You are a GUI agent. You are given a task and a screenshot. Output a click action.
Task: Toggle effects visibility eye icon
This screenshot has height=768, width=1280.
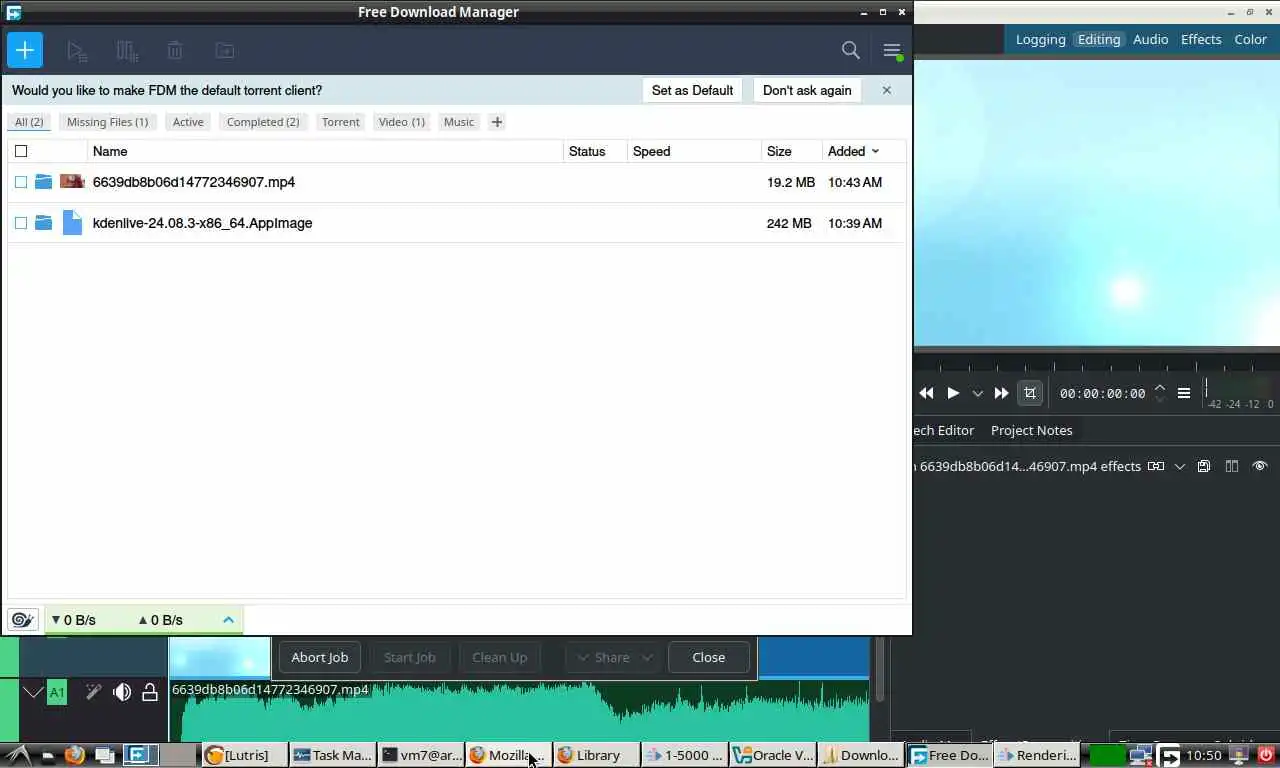[1260, 466]
